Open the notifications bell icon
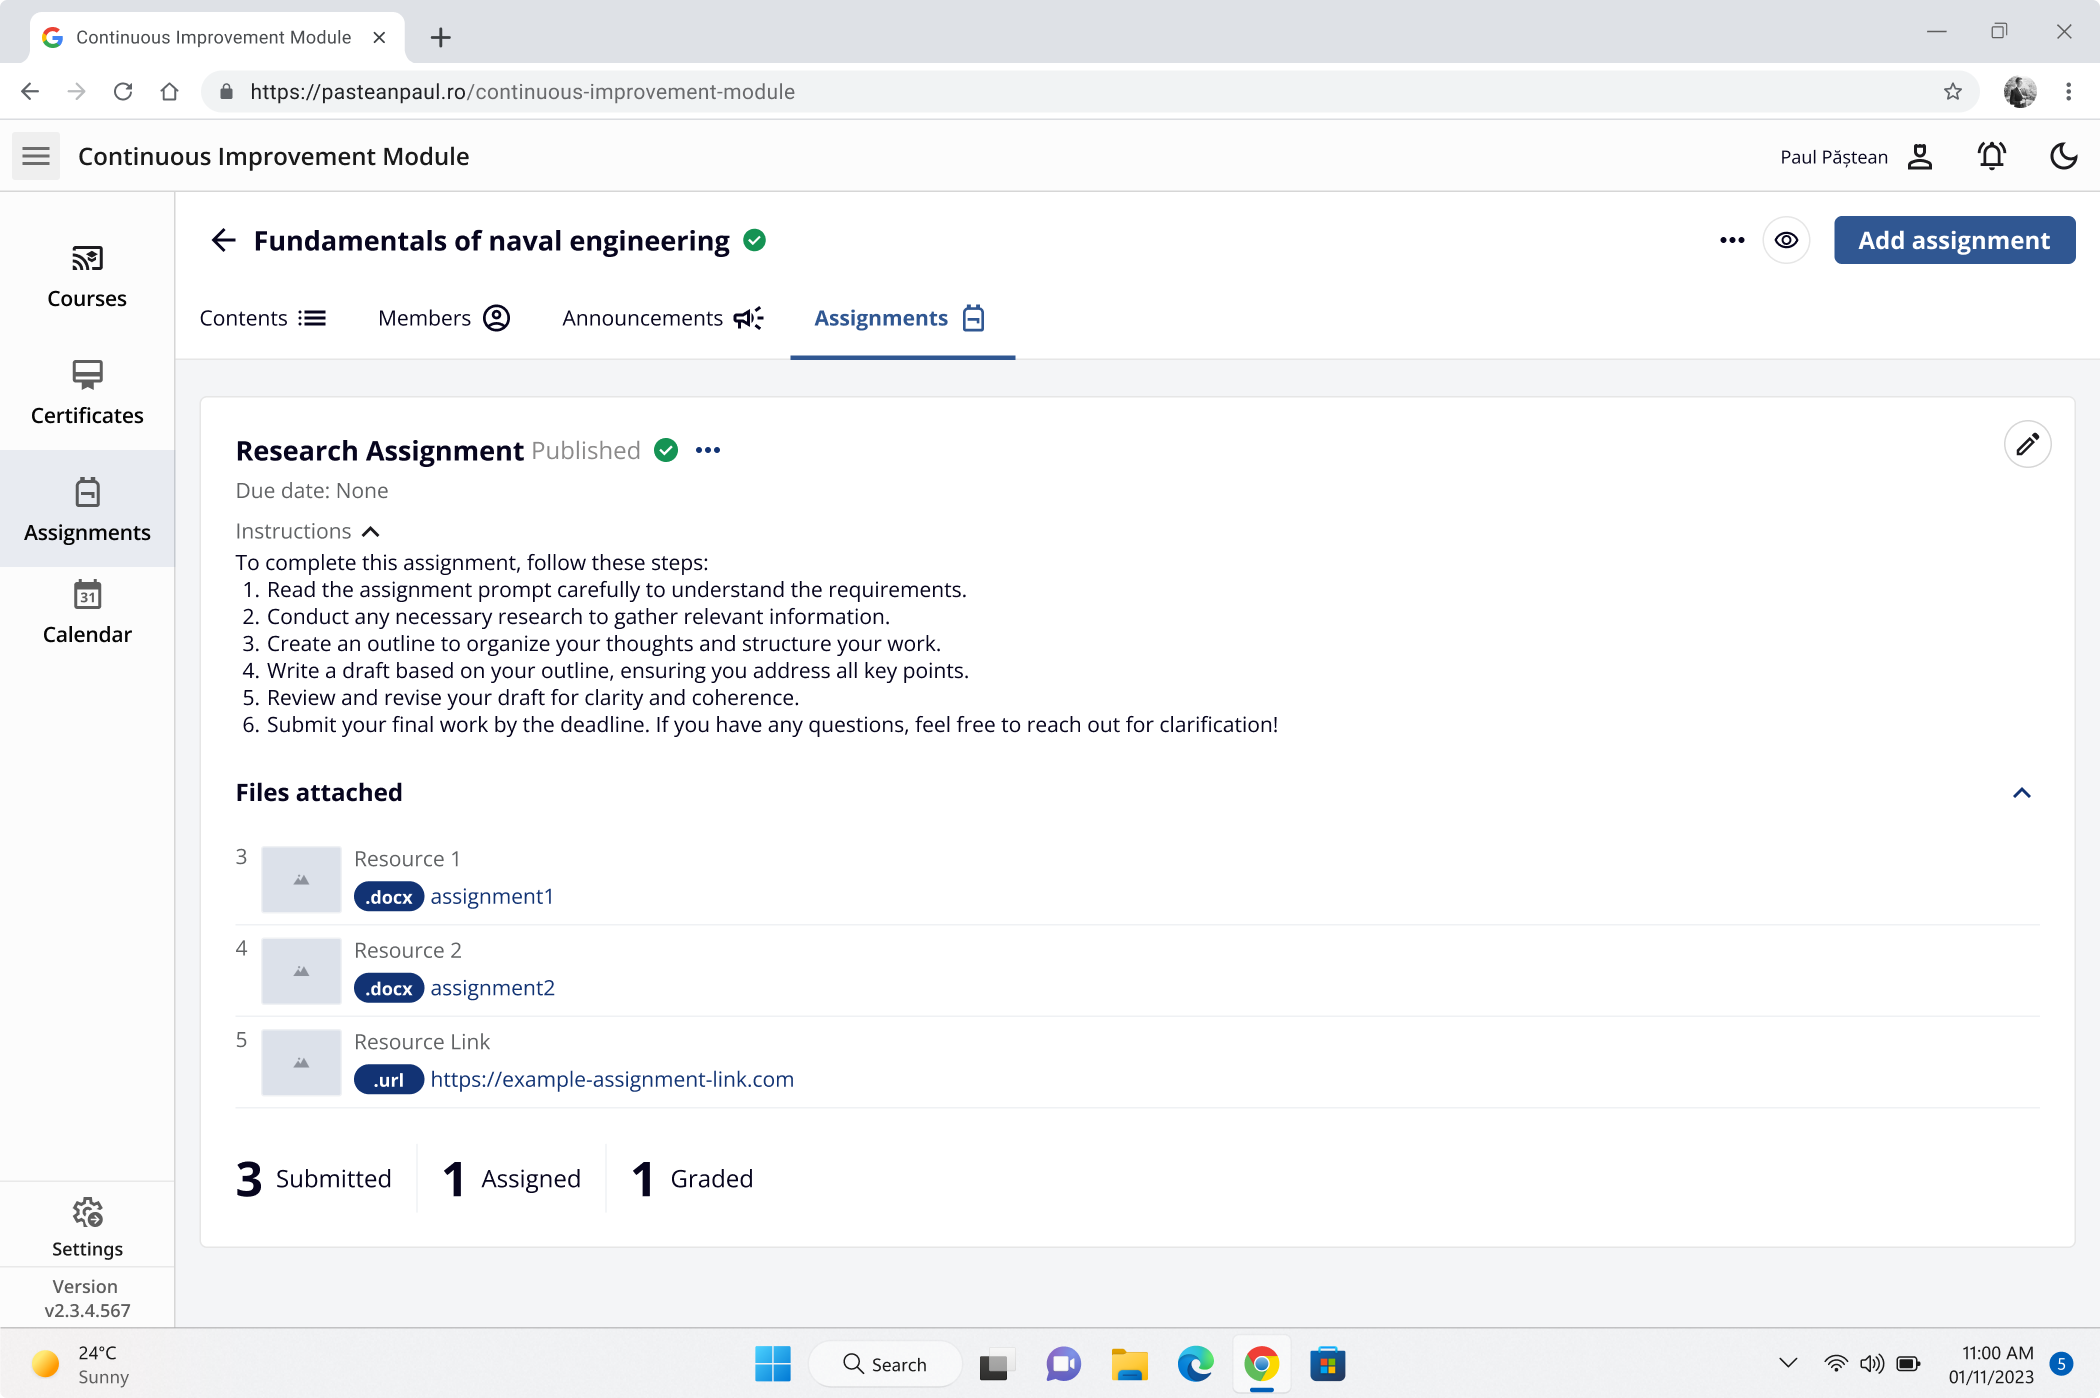2100x1398 pixels. click(x=1991, y=156)
